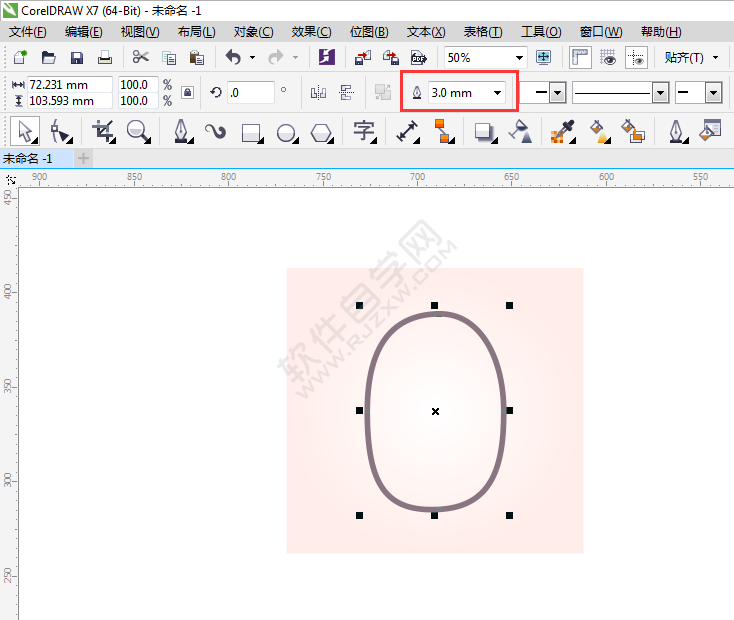Image resolution: width=734 pixels, height=620 pixels.
Task: Mirror the object vertically
Action: click(346, 92)
